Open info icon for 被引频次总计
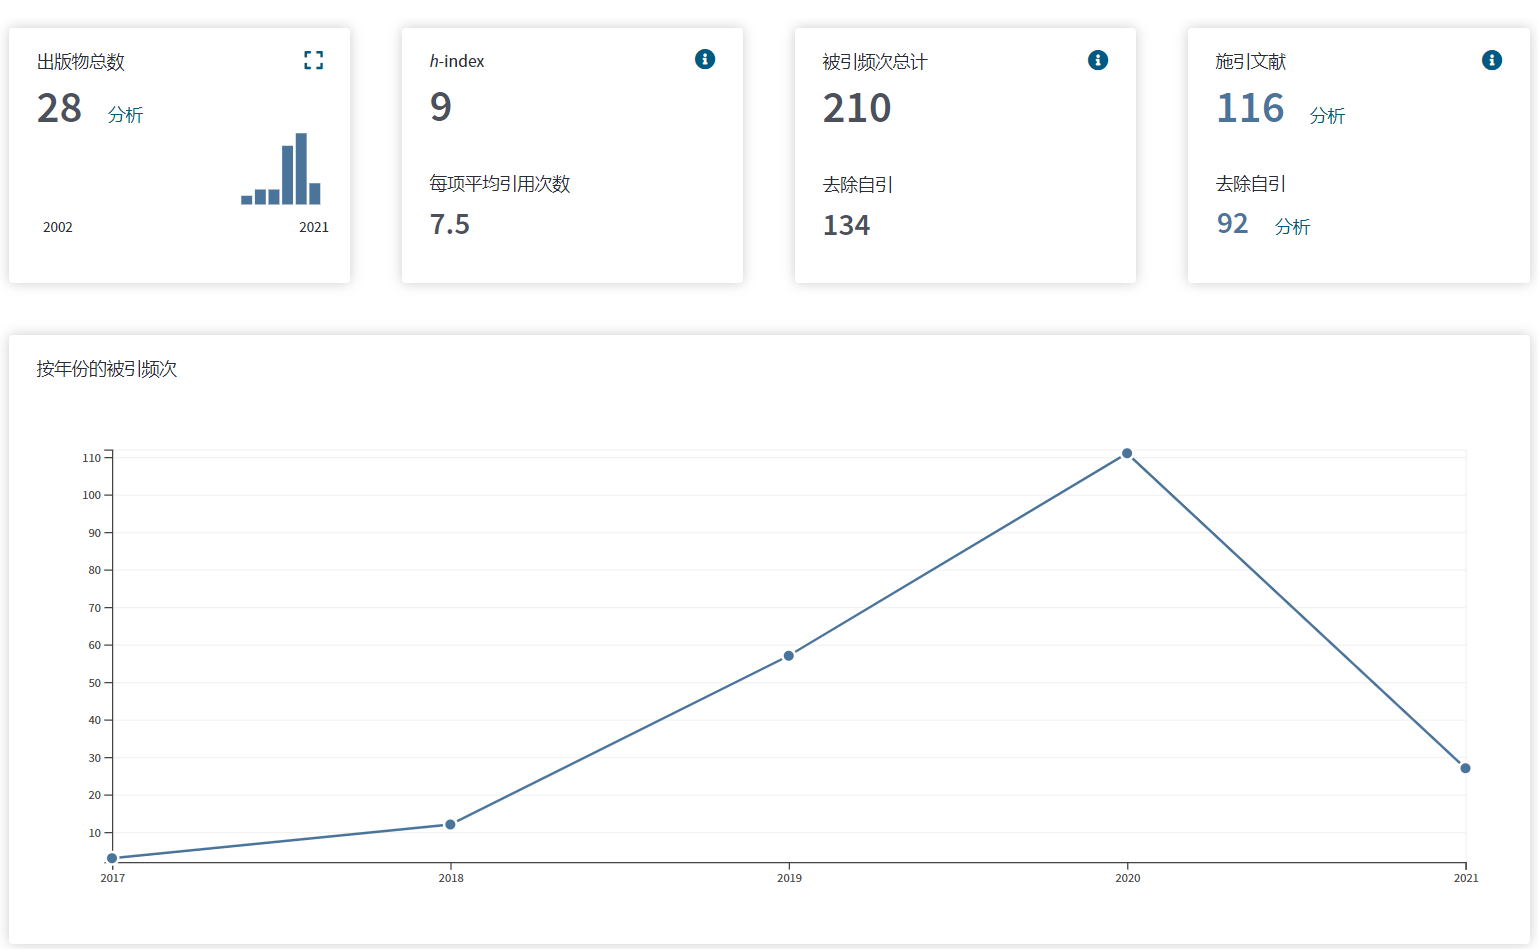1538x951 pixels. point(1098,60)
